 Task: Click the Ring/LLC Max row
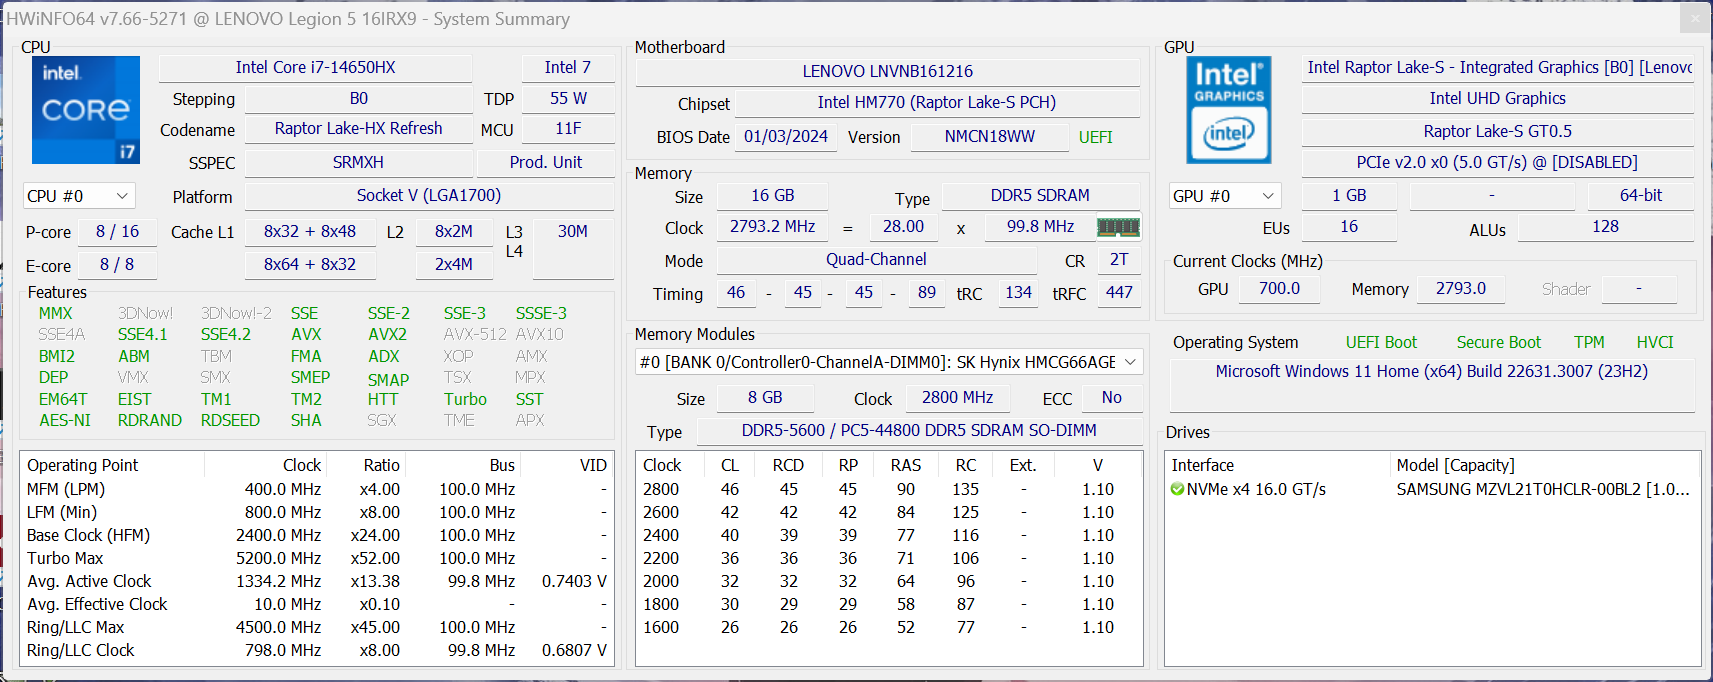pyautogui.click(x=317, y=627)
